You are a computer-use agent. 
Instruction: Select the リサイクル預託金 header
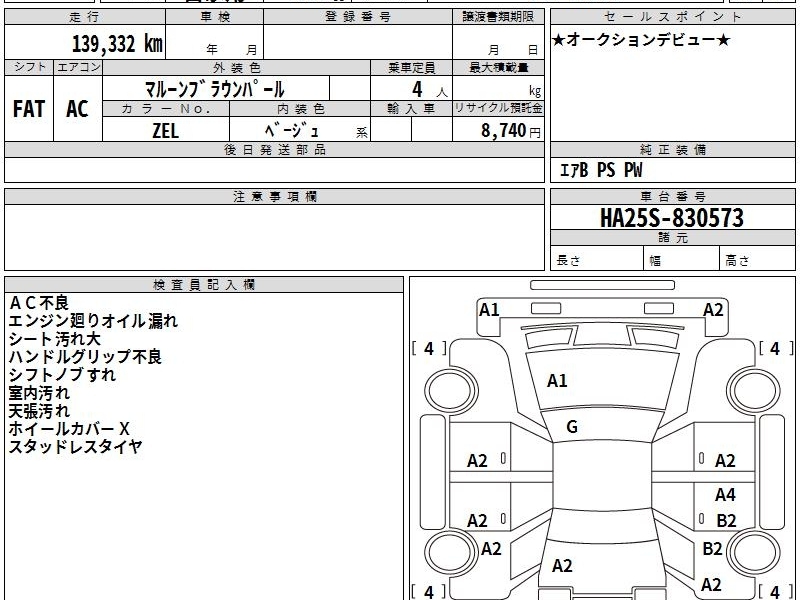click(x=498, y=109)
